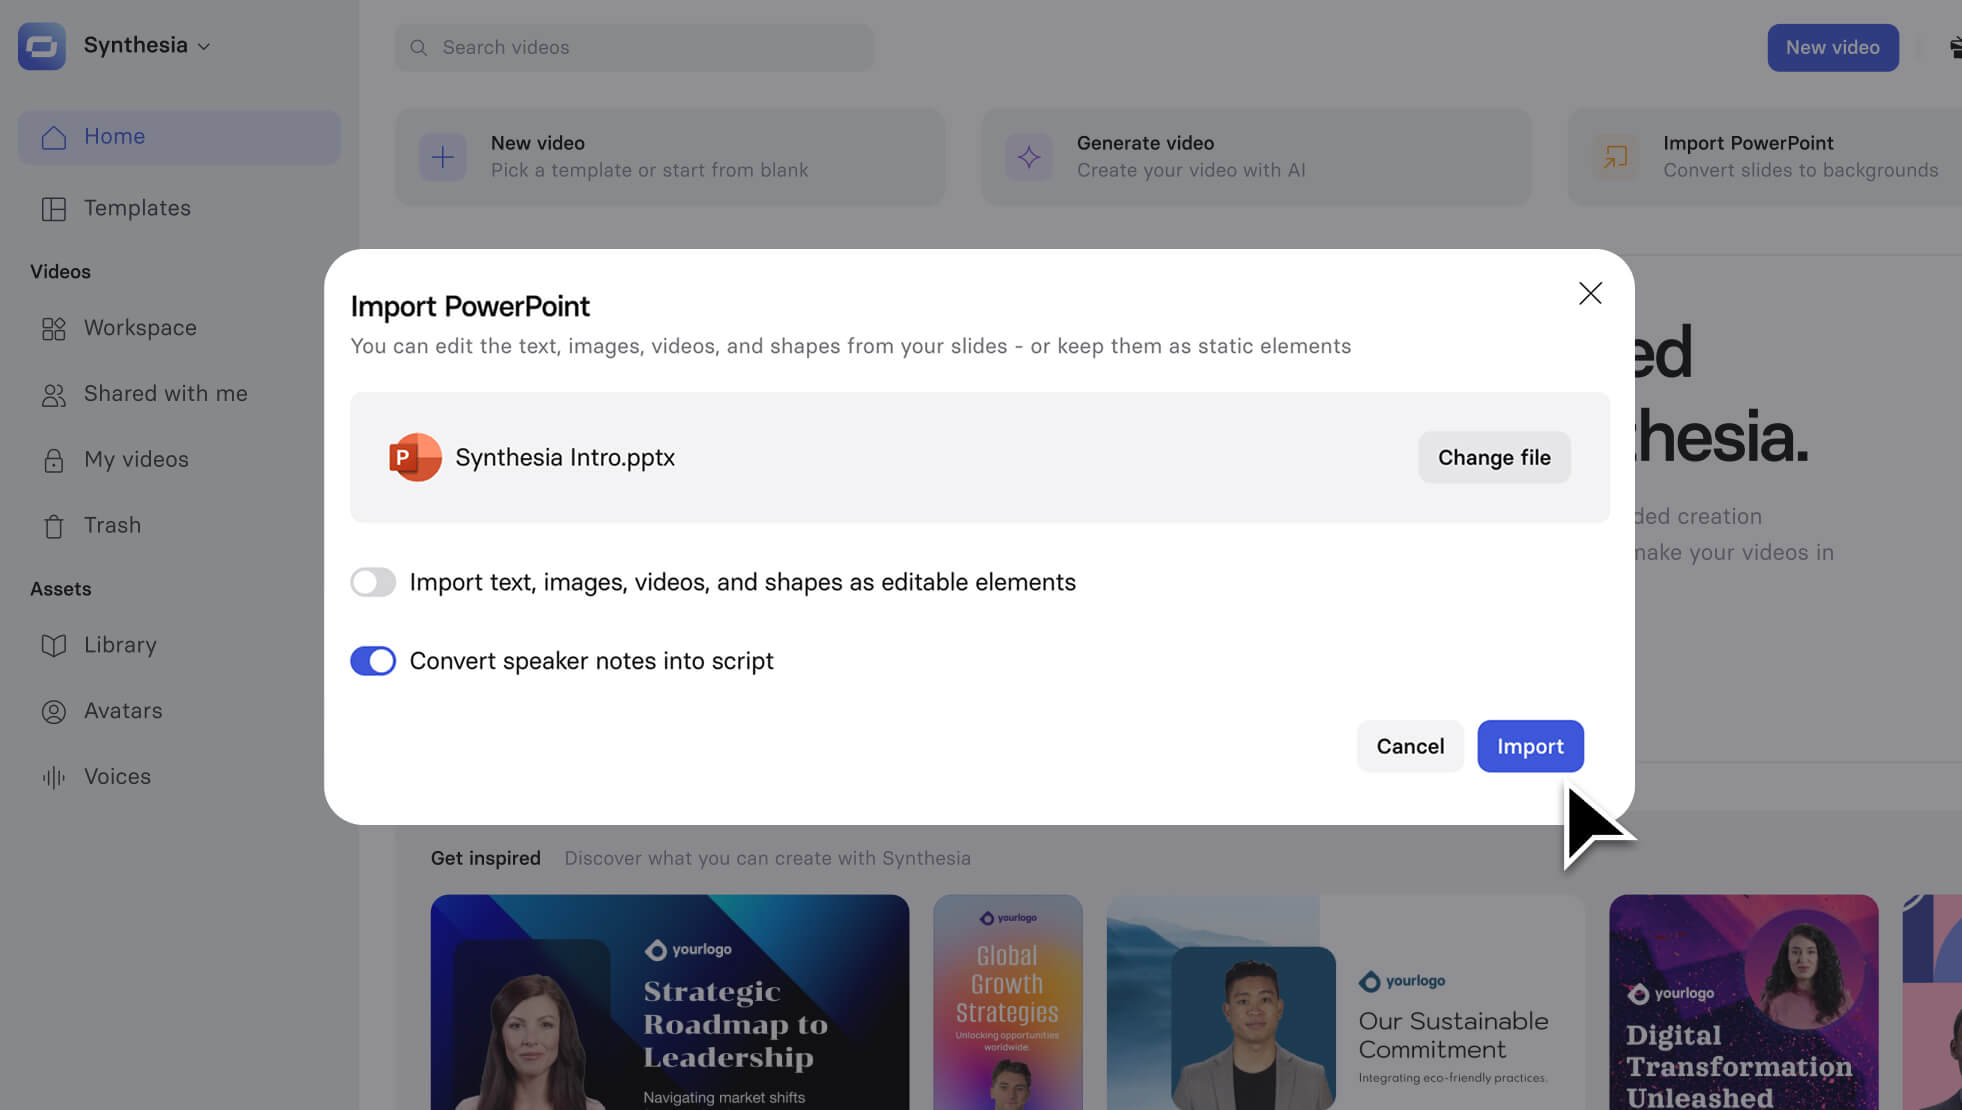
Task: Click the Voices waveform icon
Action: tap(54, 777)
